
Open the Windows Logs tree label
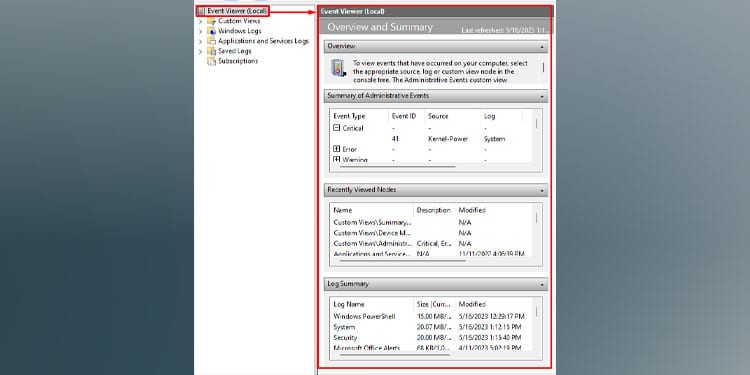click(x=240, y=31)
